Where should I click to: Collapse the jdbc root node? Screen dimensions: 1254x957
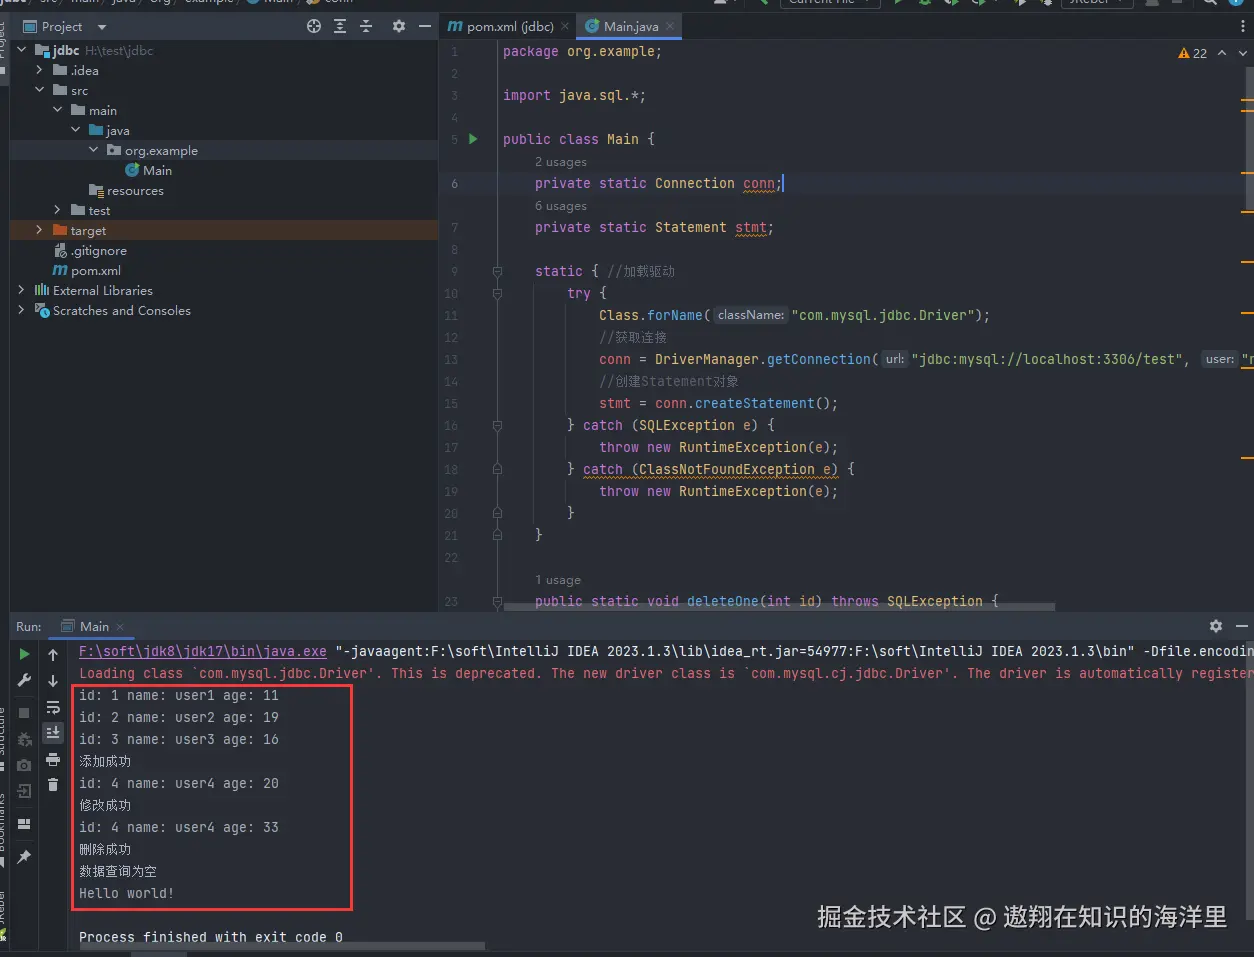coord(22,50)
